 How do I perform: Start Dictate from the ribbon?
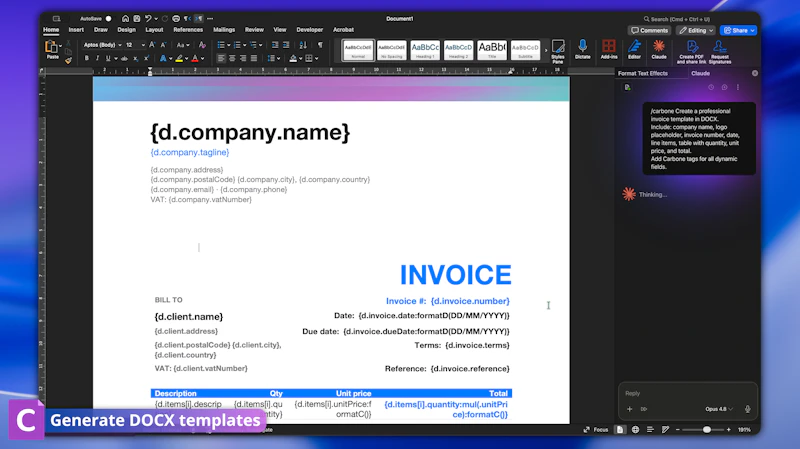click(582, 50)
